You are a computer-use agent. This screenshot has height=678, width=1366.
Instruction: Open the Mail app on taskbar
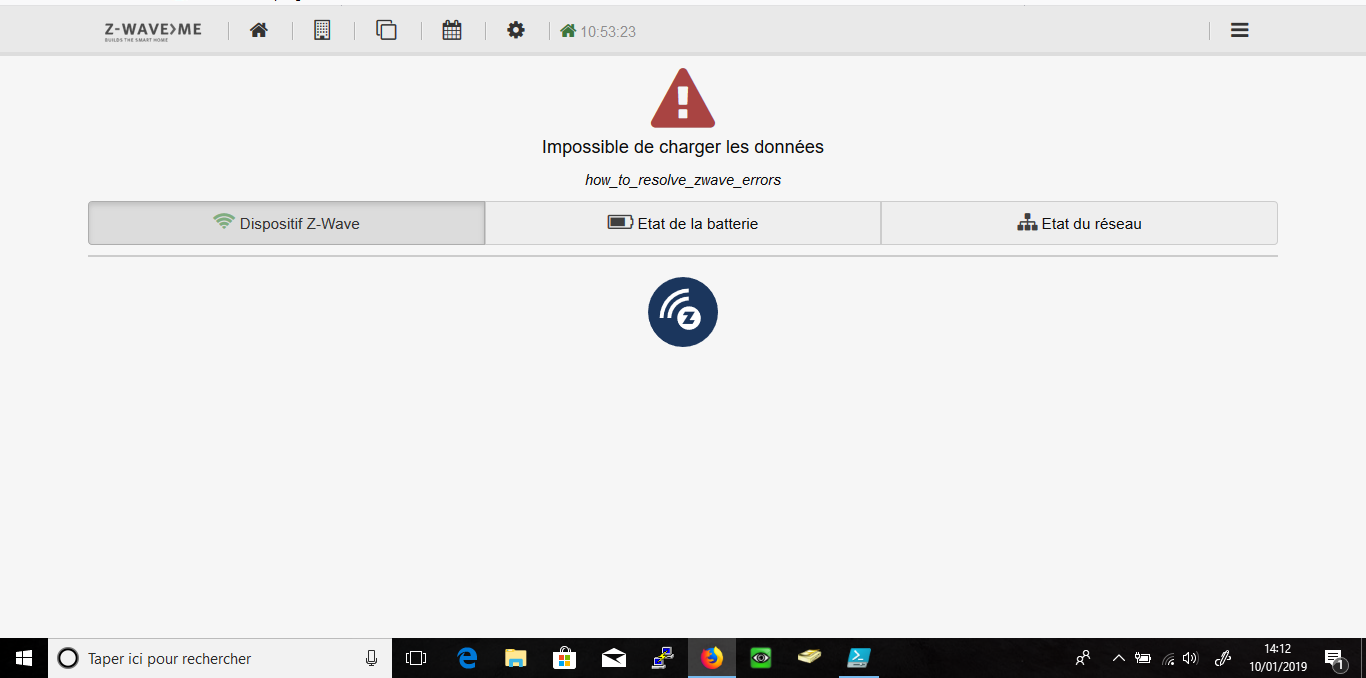(614, 658)
